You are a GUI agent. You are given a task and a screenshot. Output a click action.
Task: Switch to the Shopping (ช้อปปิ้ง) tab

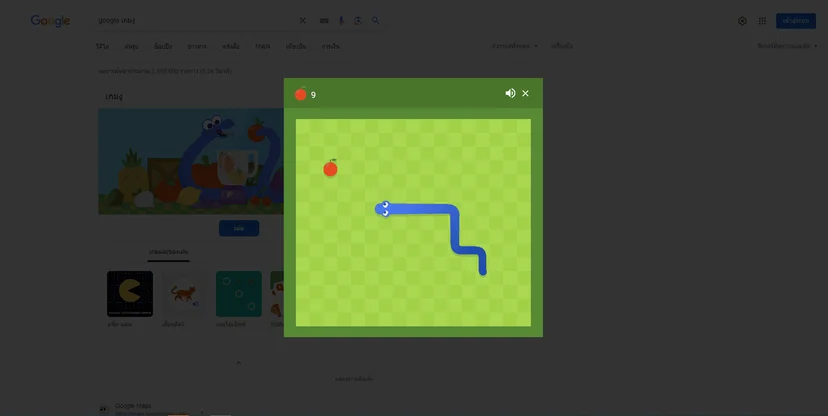[163, 46]
